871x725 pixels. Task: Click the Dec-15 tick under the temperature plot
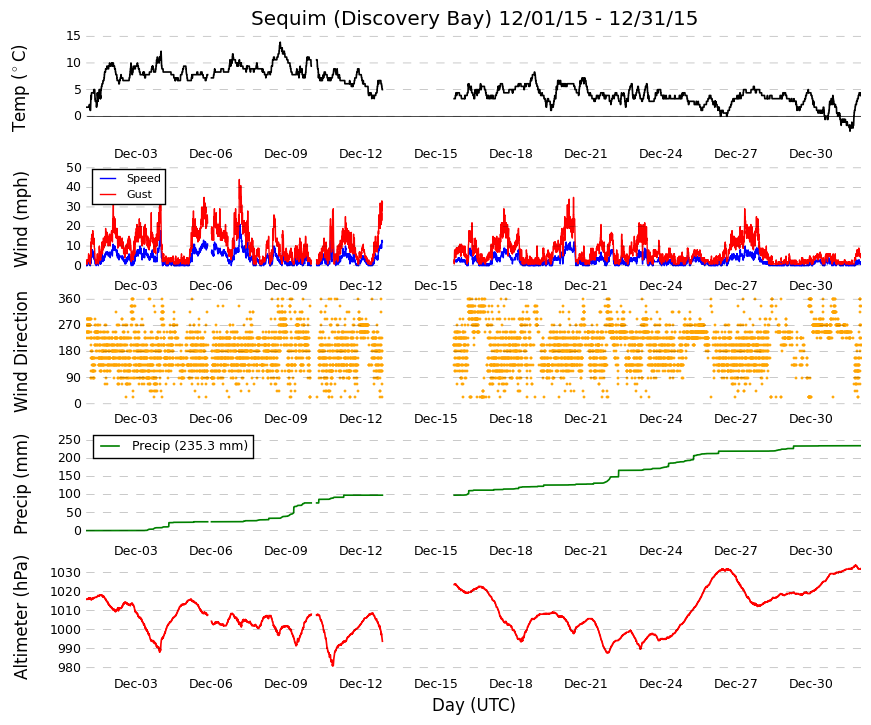pos(436,154)
